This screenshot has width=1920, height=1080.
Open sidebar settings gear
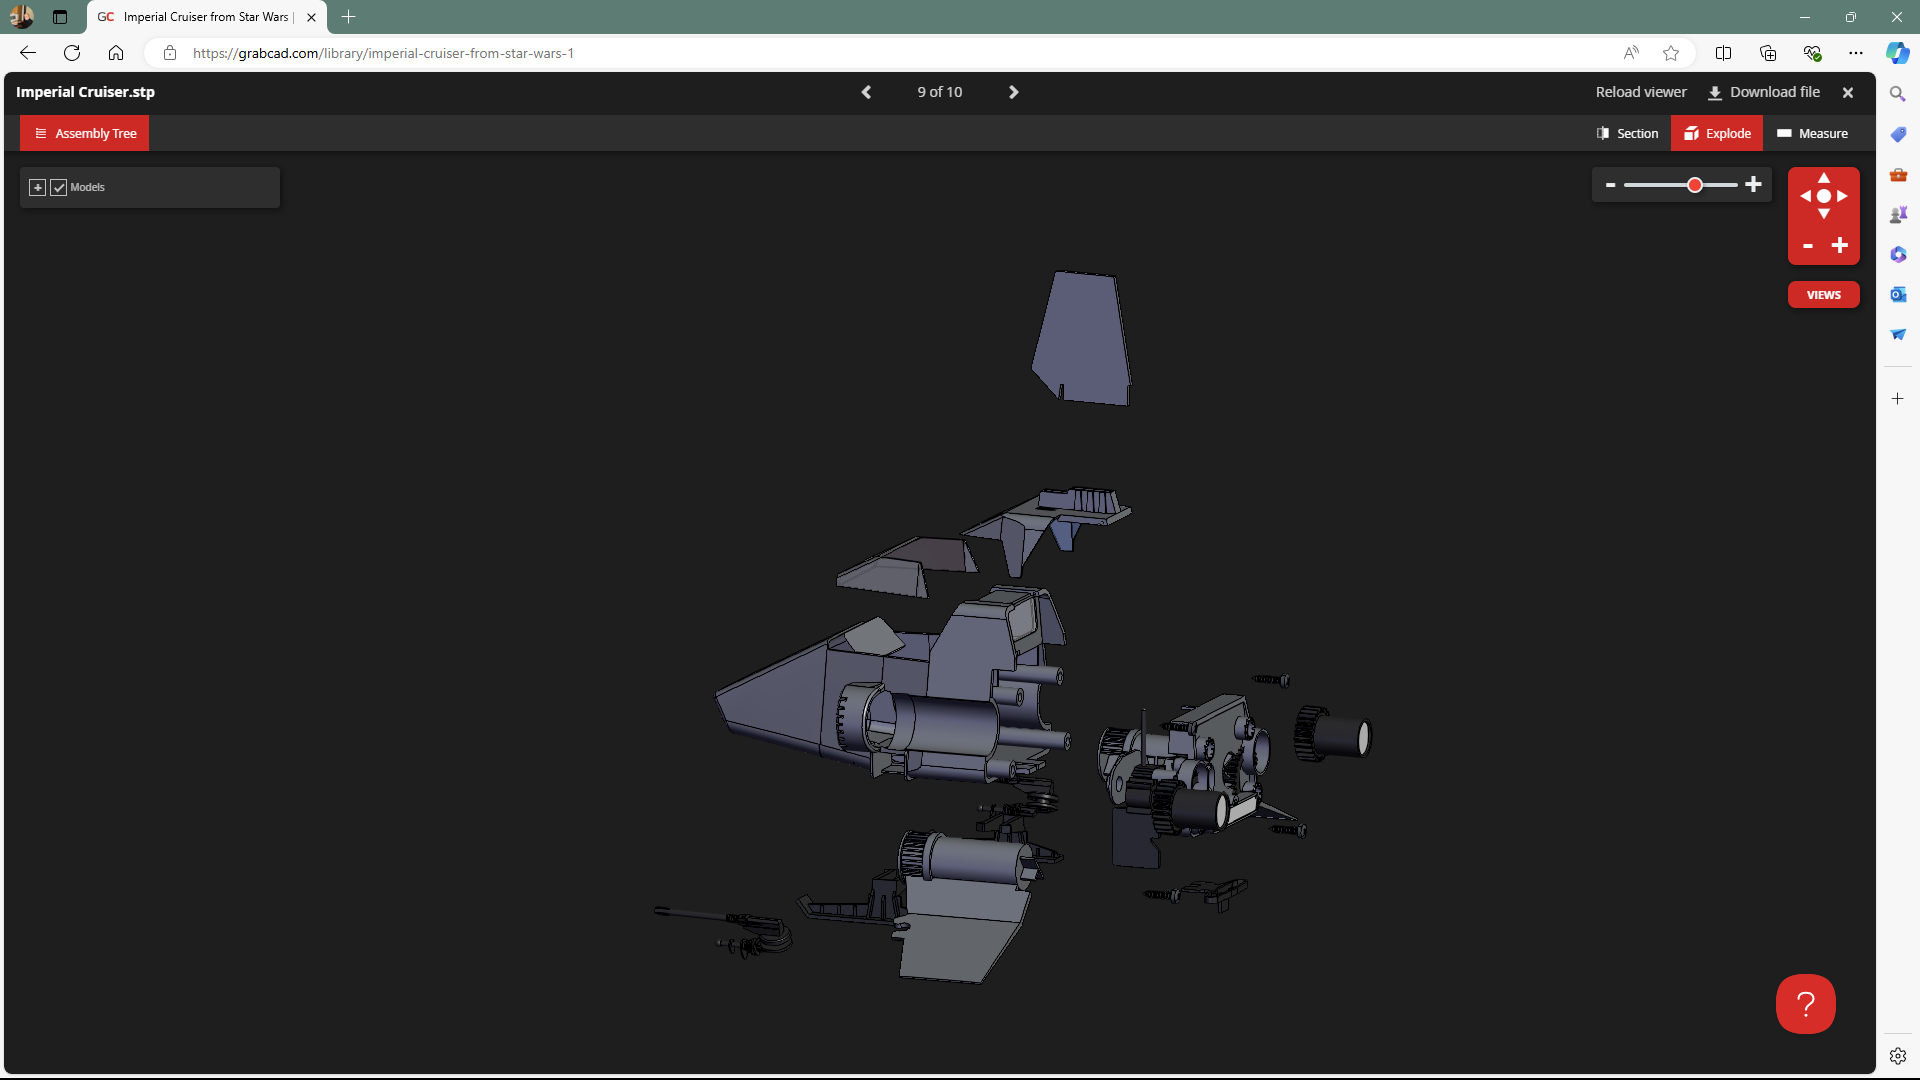coord(1898,1056)
